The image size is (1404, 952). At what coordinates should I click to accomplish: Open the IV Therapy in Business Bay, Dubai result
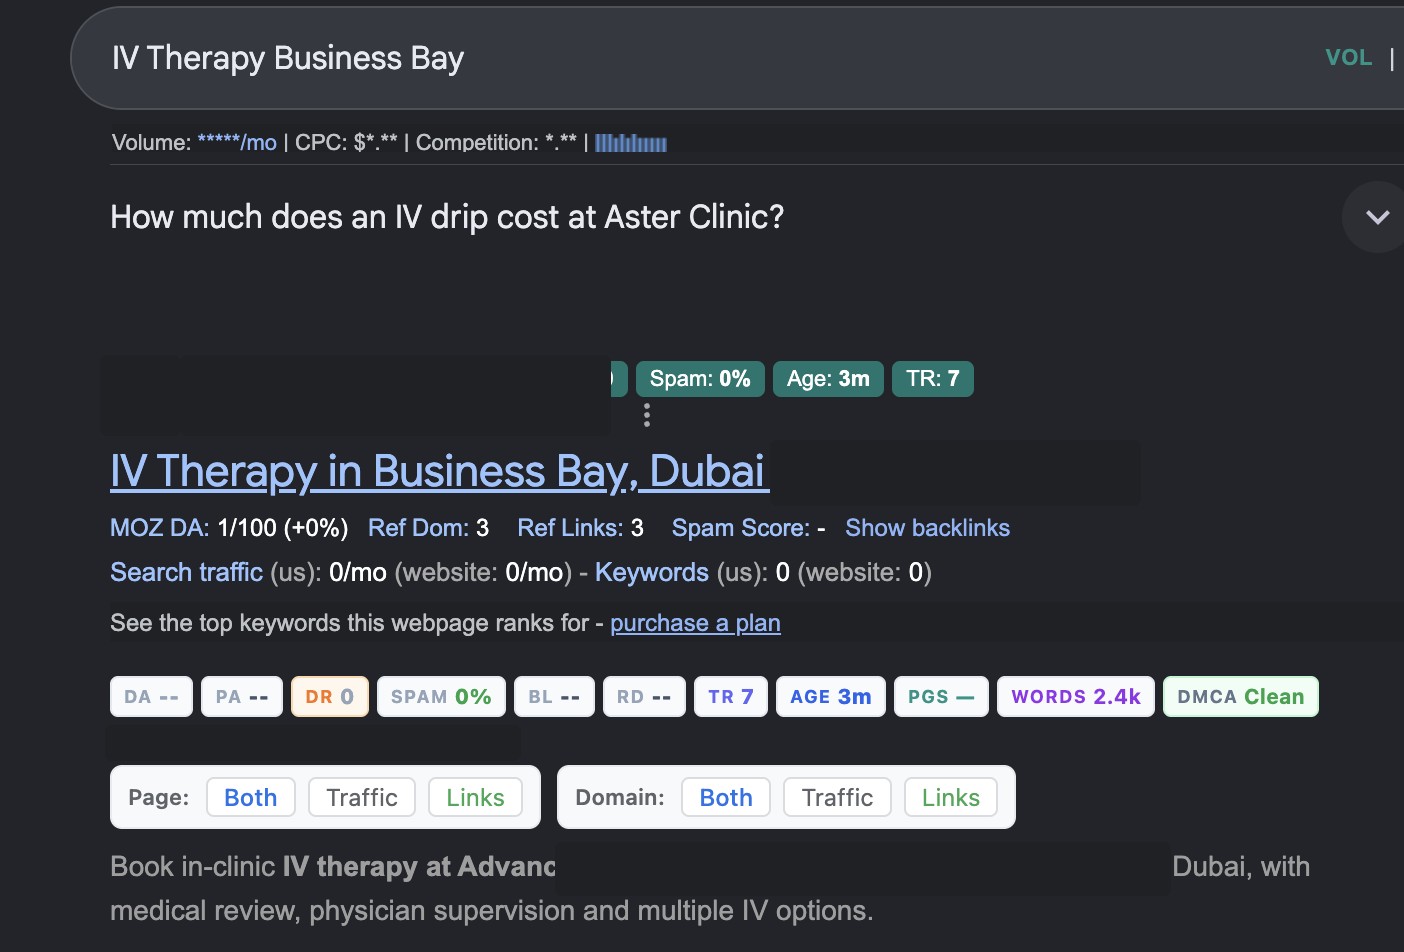[439, 471]
